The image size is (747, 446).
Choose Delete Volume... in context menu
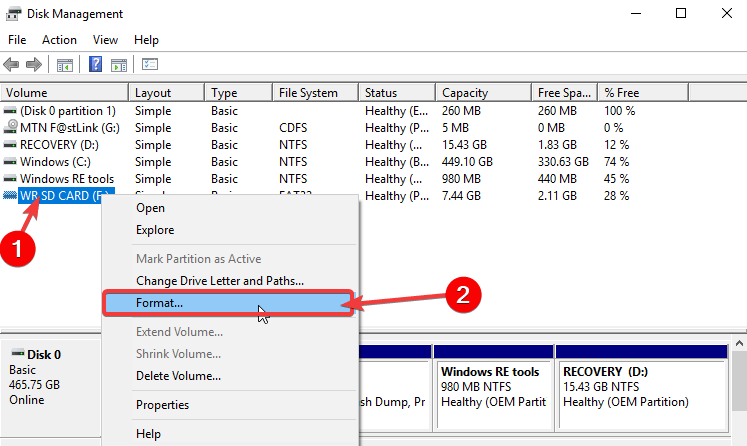coord(178,375)
